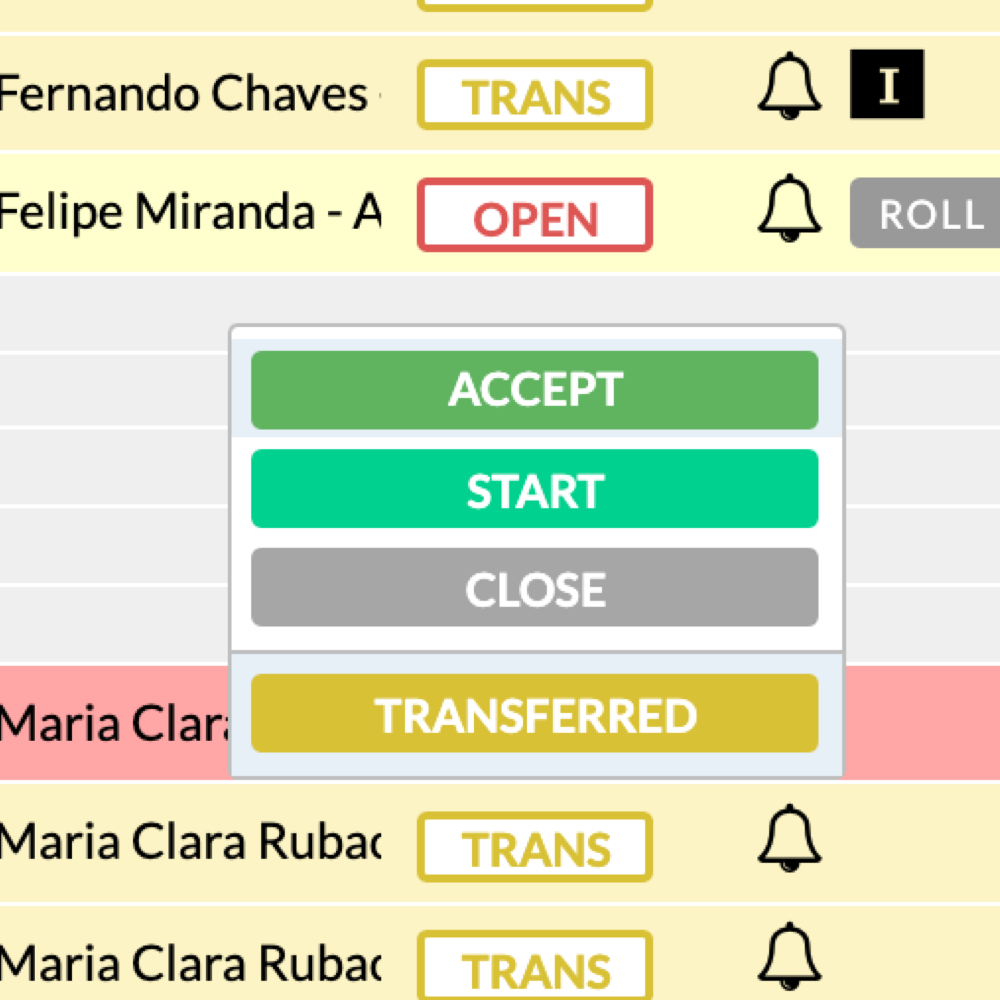This screenshot has height=1000, width=1000.
Task: Click the bell icon for Fernando Chaves
Action: (790, 91)
